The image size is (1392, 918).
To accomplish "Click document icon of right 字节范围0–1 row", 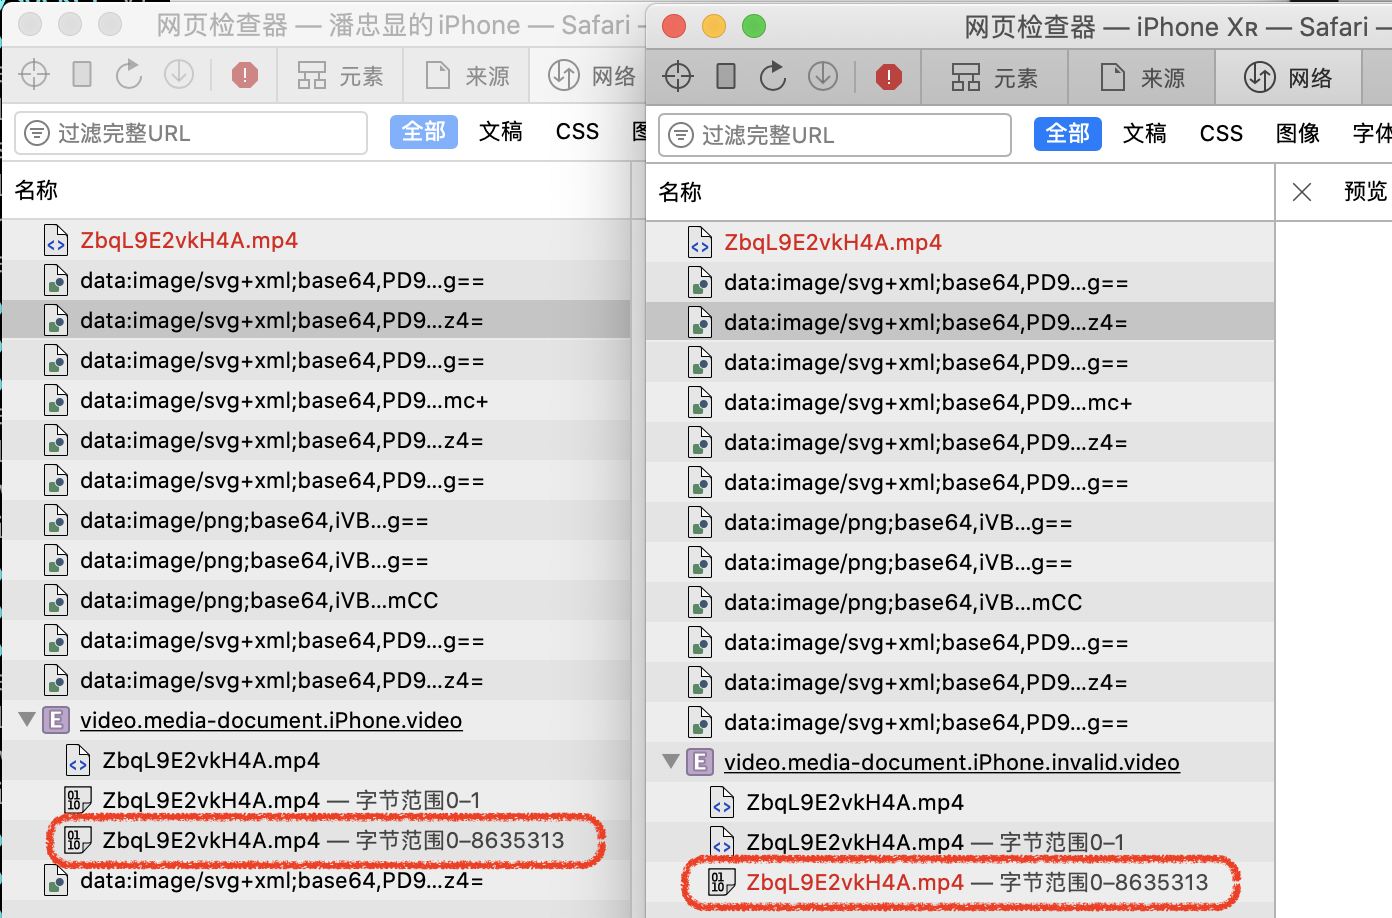I will pyautogui.click(x=721, y=842).
